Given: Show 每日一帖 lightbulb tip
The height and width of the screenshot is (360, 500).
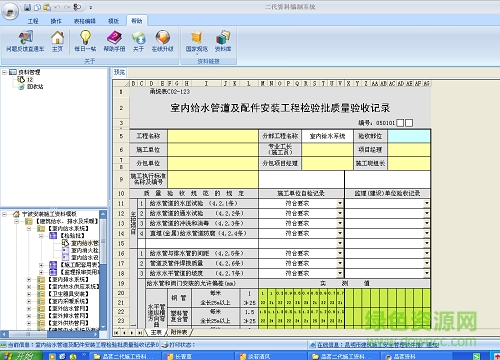Looking at the screenshot, I should click(x=85, y=41).
